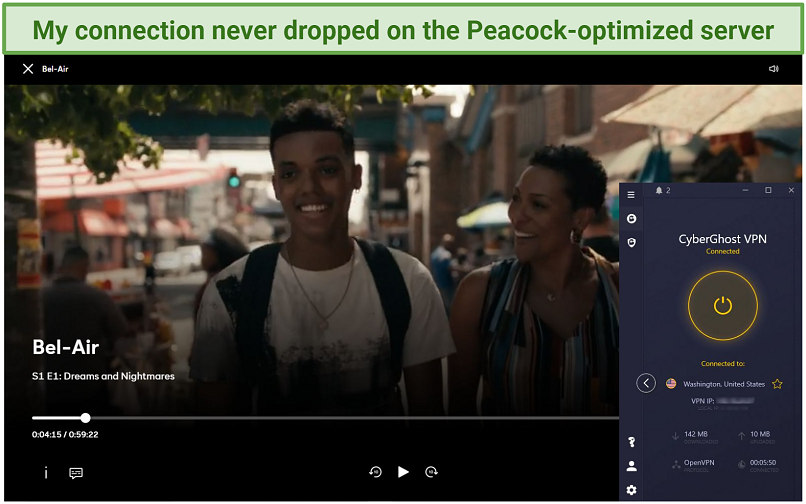
Task: Toggle the CyberGhost VPN power button
Action: 722,305
